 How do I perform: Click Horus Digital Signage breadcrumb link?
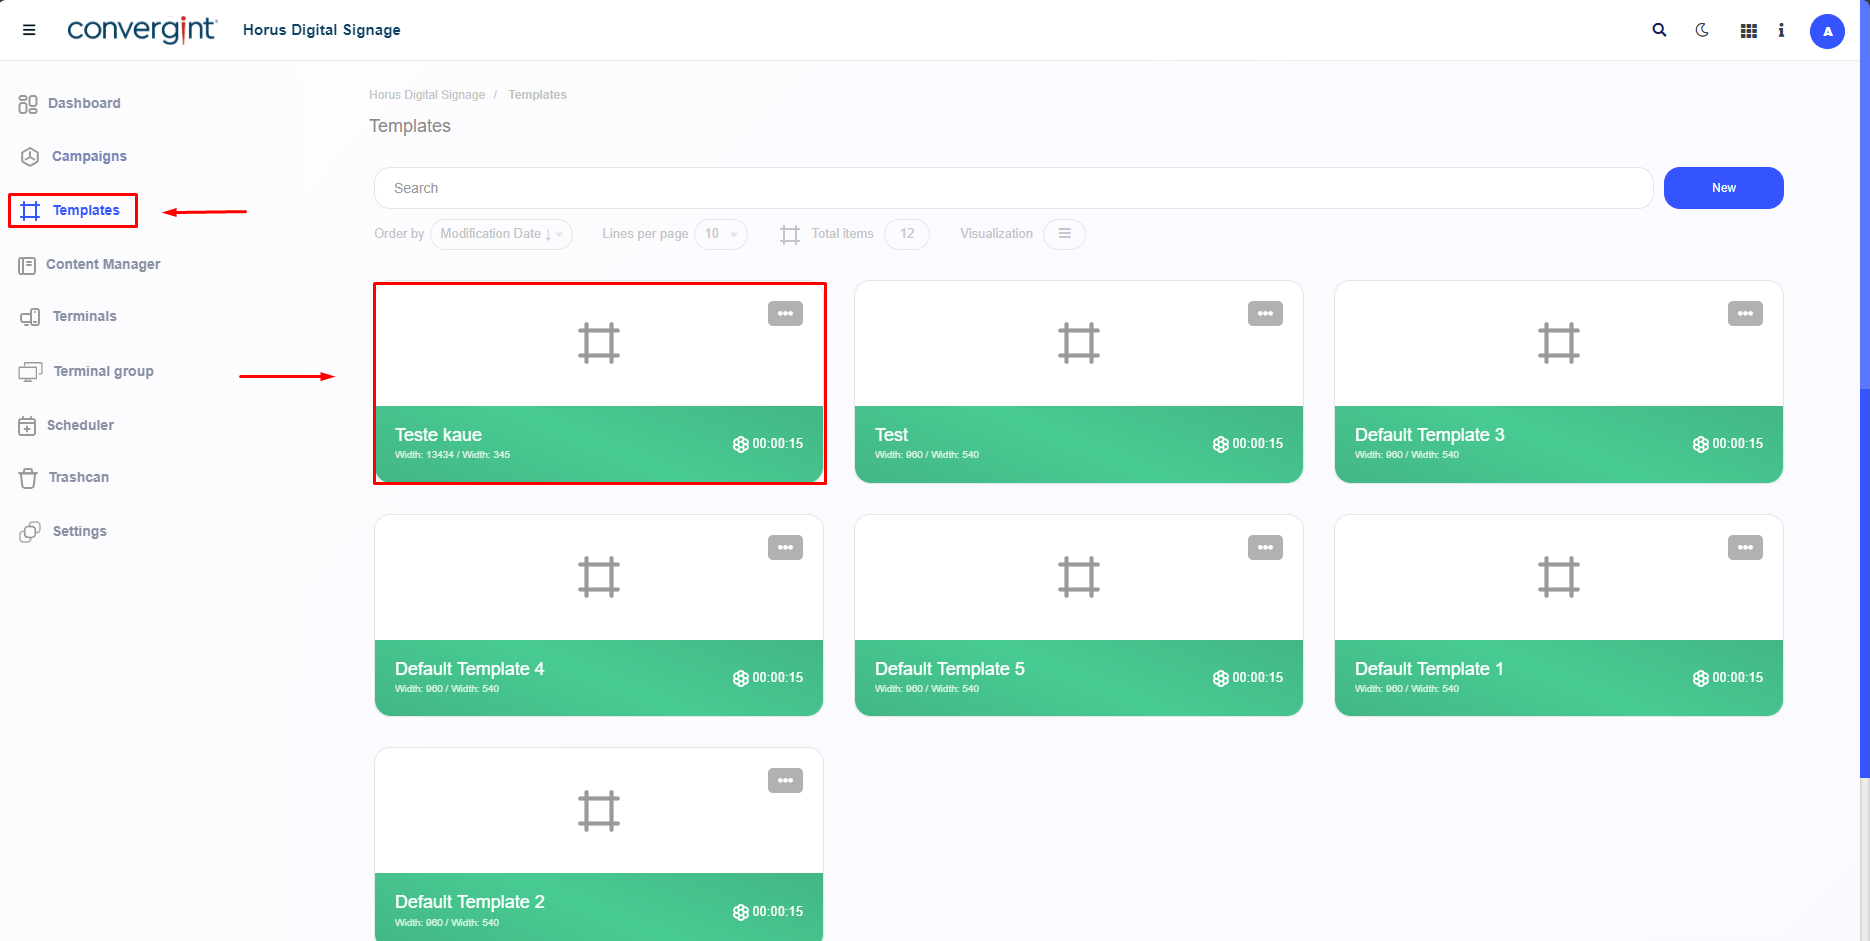427,95
